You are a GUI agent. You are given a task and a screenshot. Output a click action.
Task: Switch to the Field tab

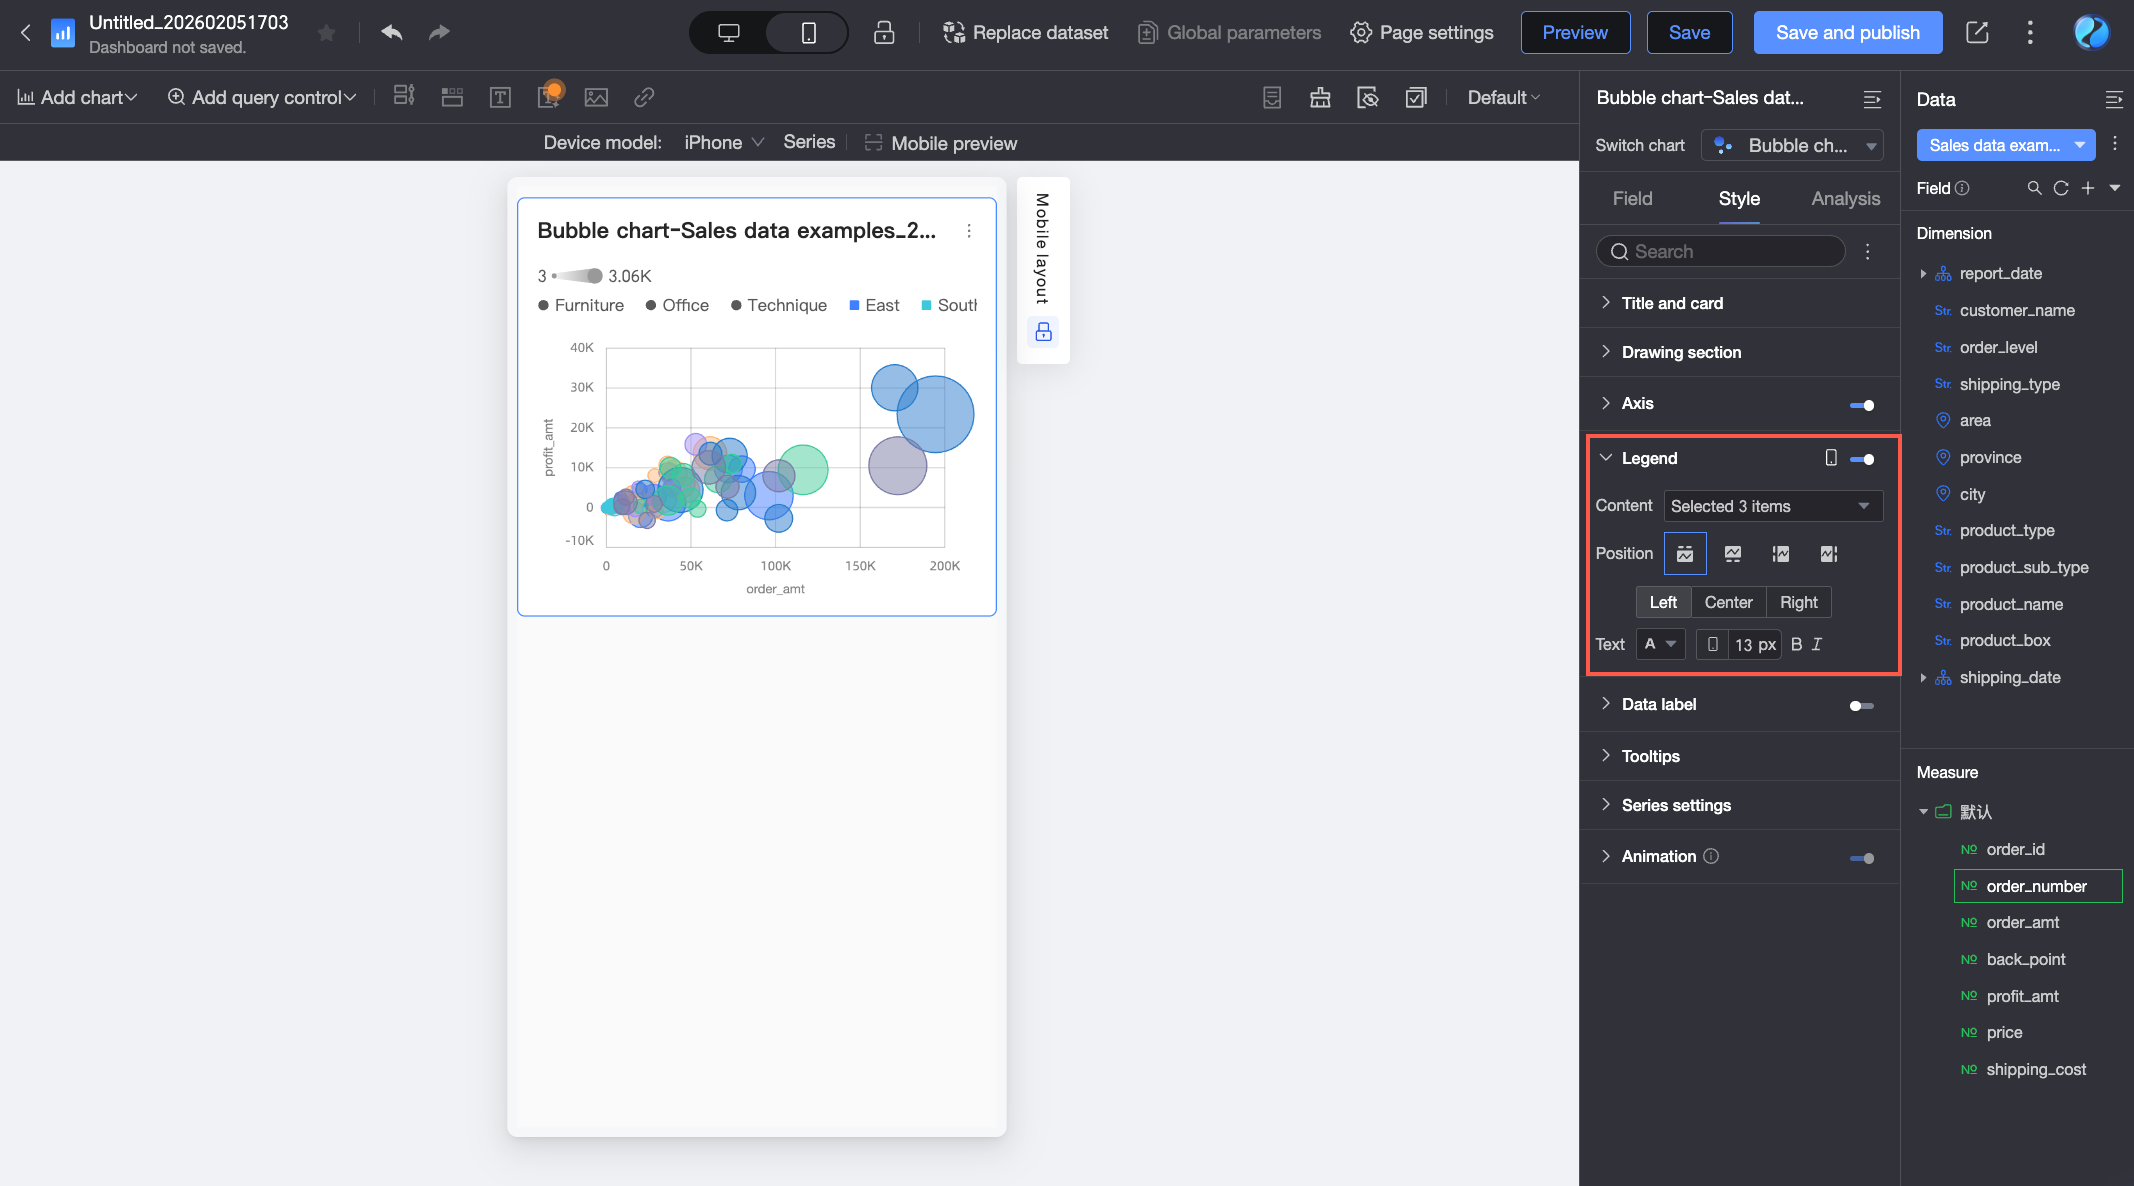(x=1632, y=199)
